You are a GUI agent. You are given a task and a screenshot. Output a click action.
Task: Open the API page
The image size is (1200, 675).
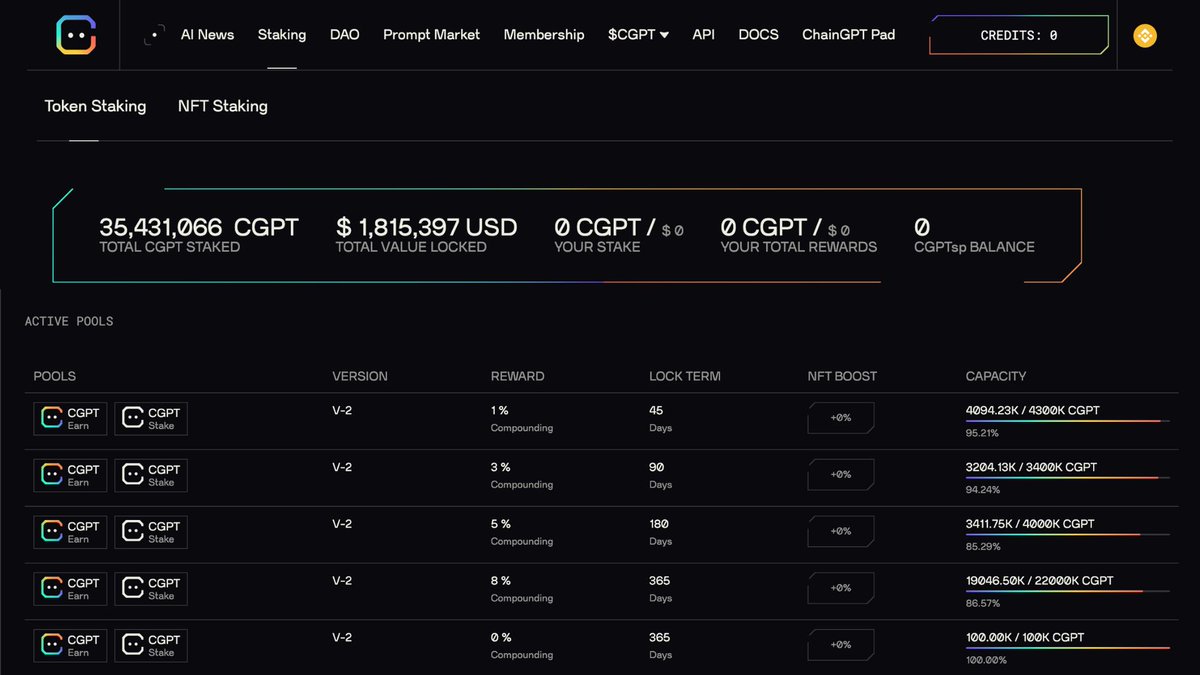click(704, 35)
